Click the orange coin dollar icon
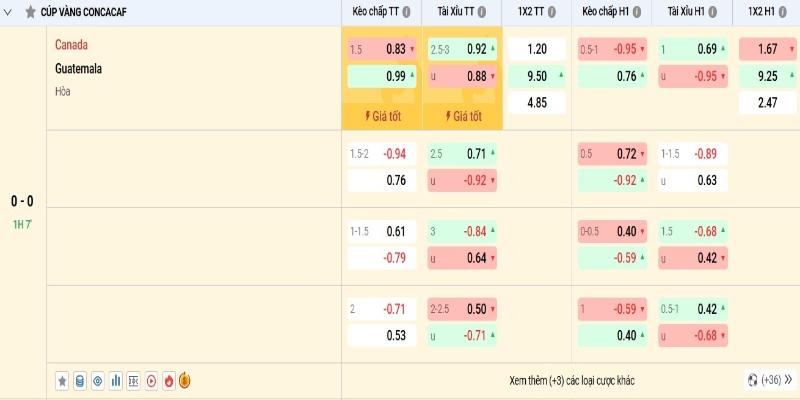This screenshot has width=800, height=400. [x=184, y=380]
